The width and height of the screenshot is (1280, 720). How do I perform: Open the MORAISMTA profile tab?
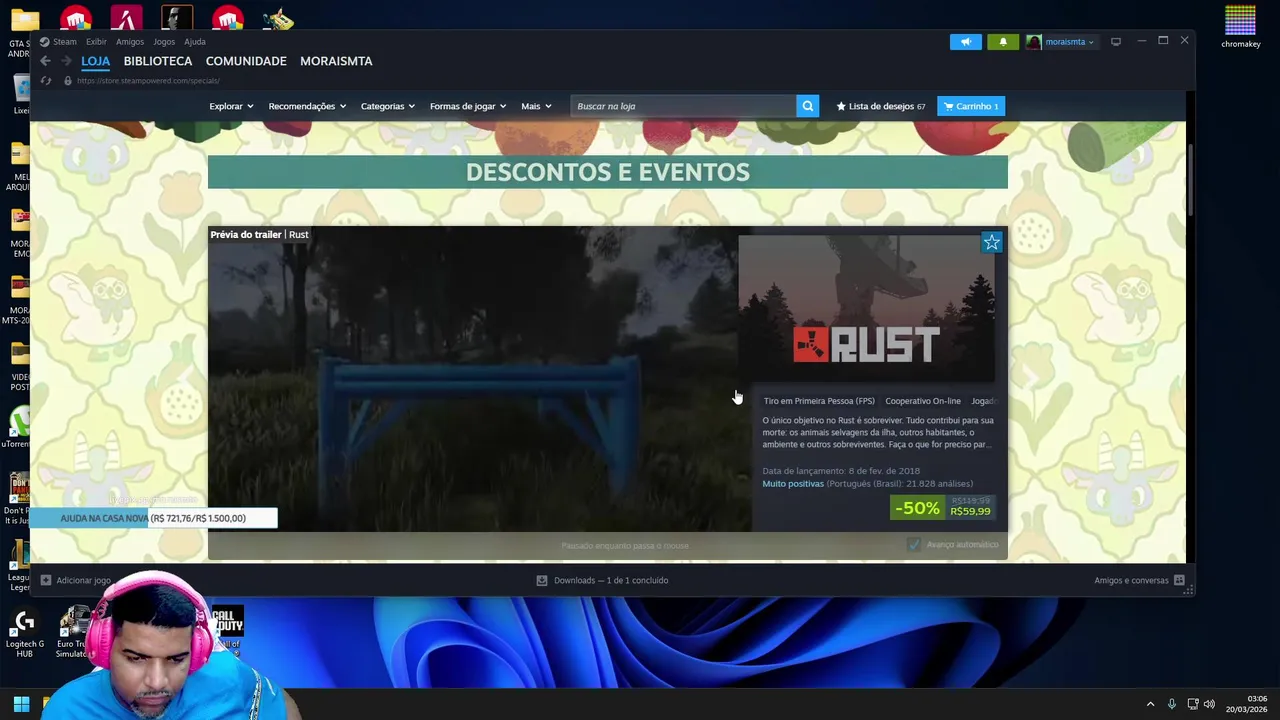(x=336, y=61)
